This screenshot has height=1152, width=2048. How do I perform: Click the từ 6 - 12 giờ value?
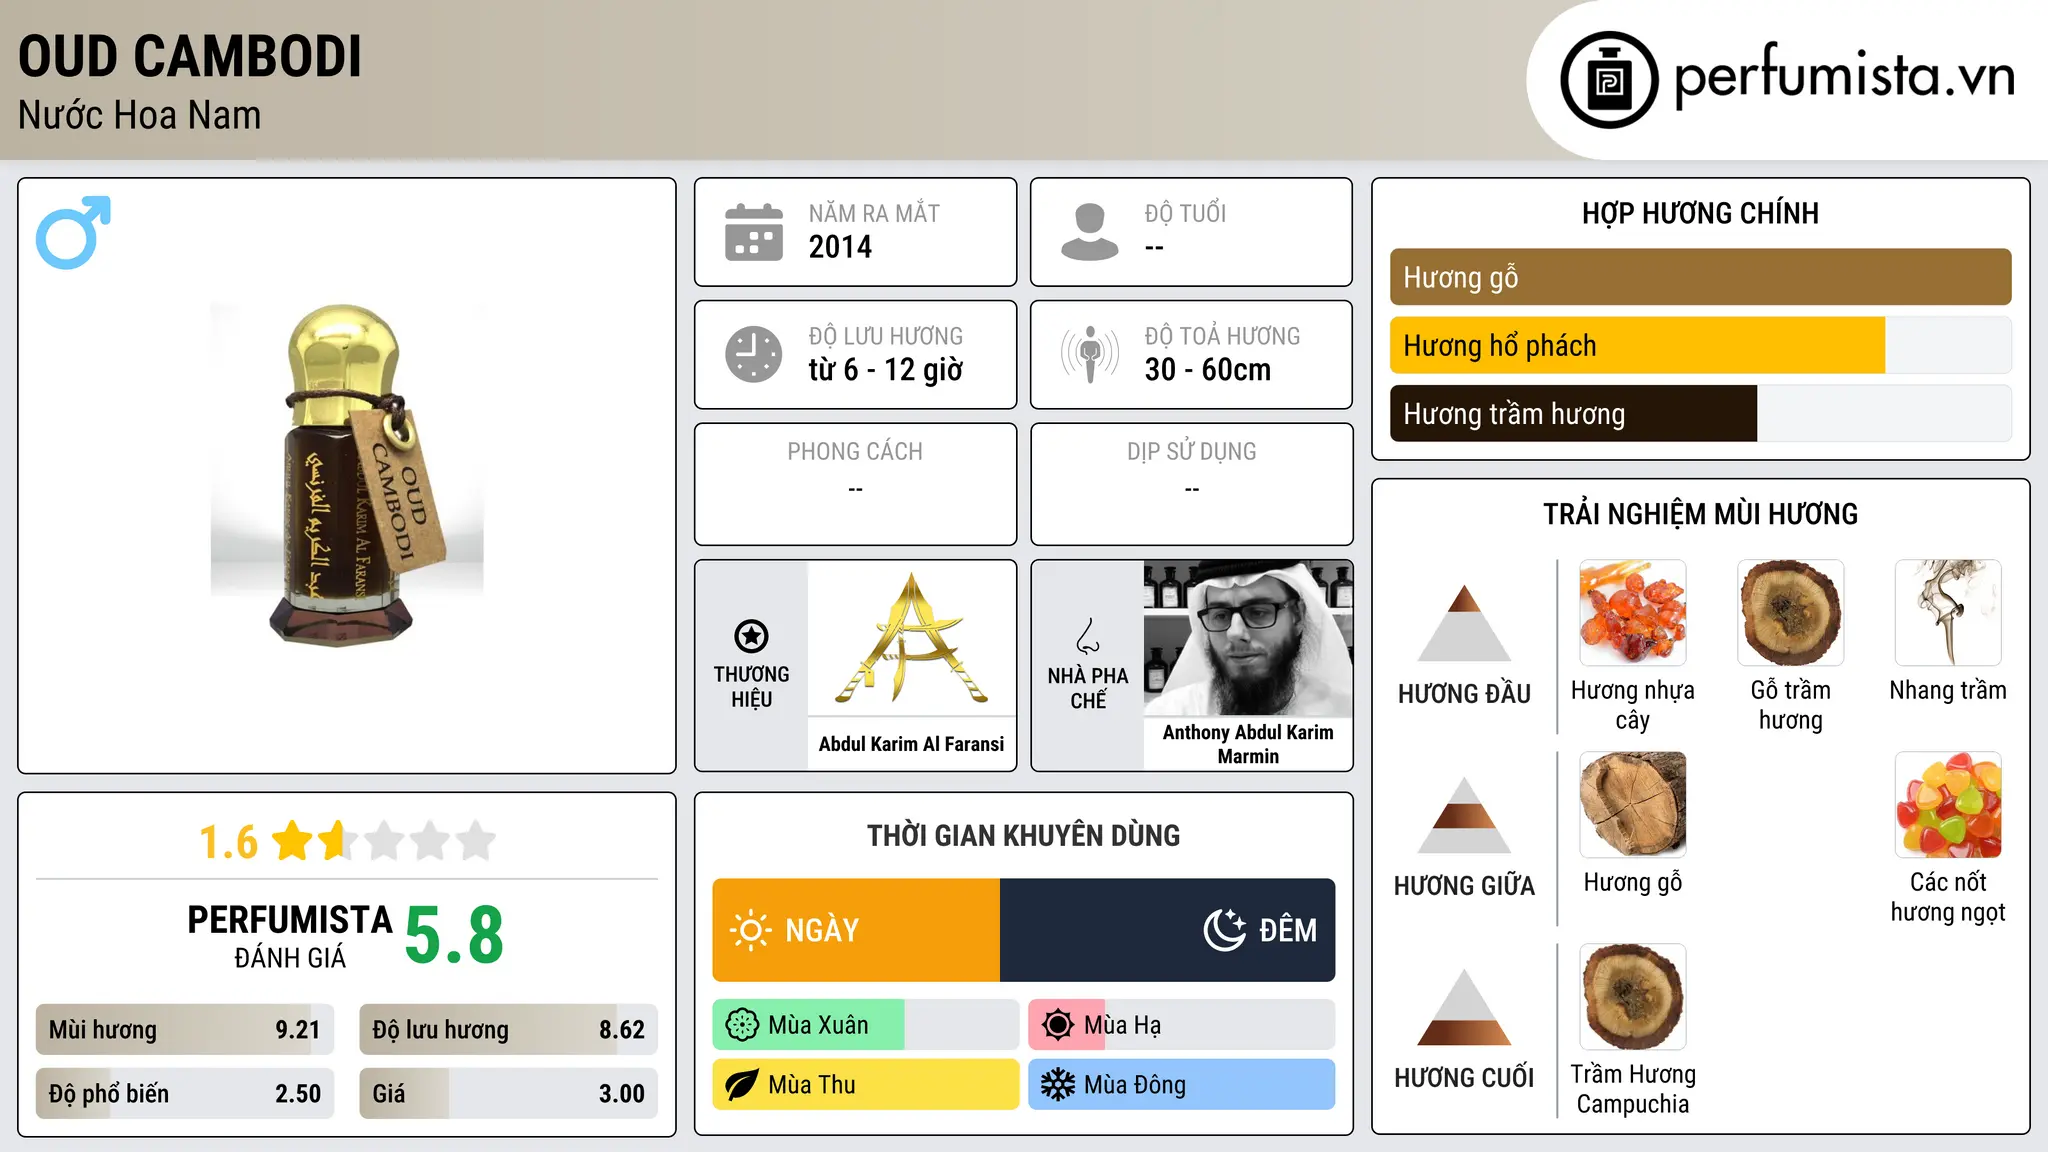[x=885, y=370]
